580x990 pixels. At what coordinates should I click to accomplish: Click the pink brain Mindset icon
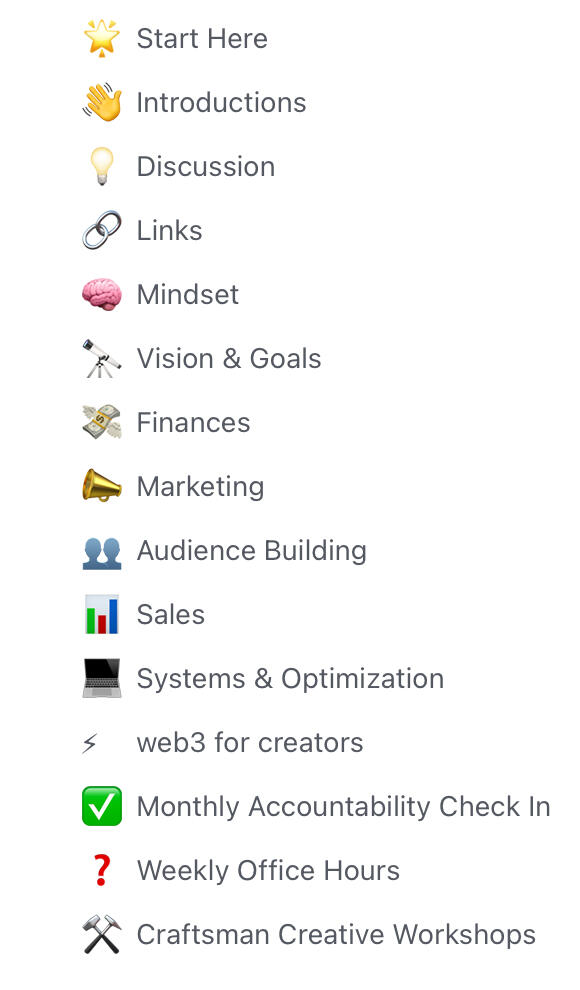pyautogui.click(x=102, y=294)
